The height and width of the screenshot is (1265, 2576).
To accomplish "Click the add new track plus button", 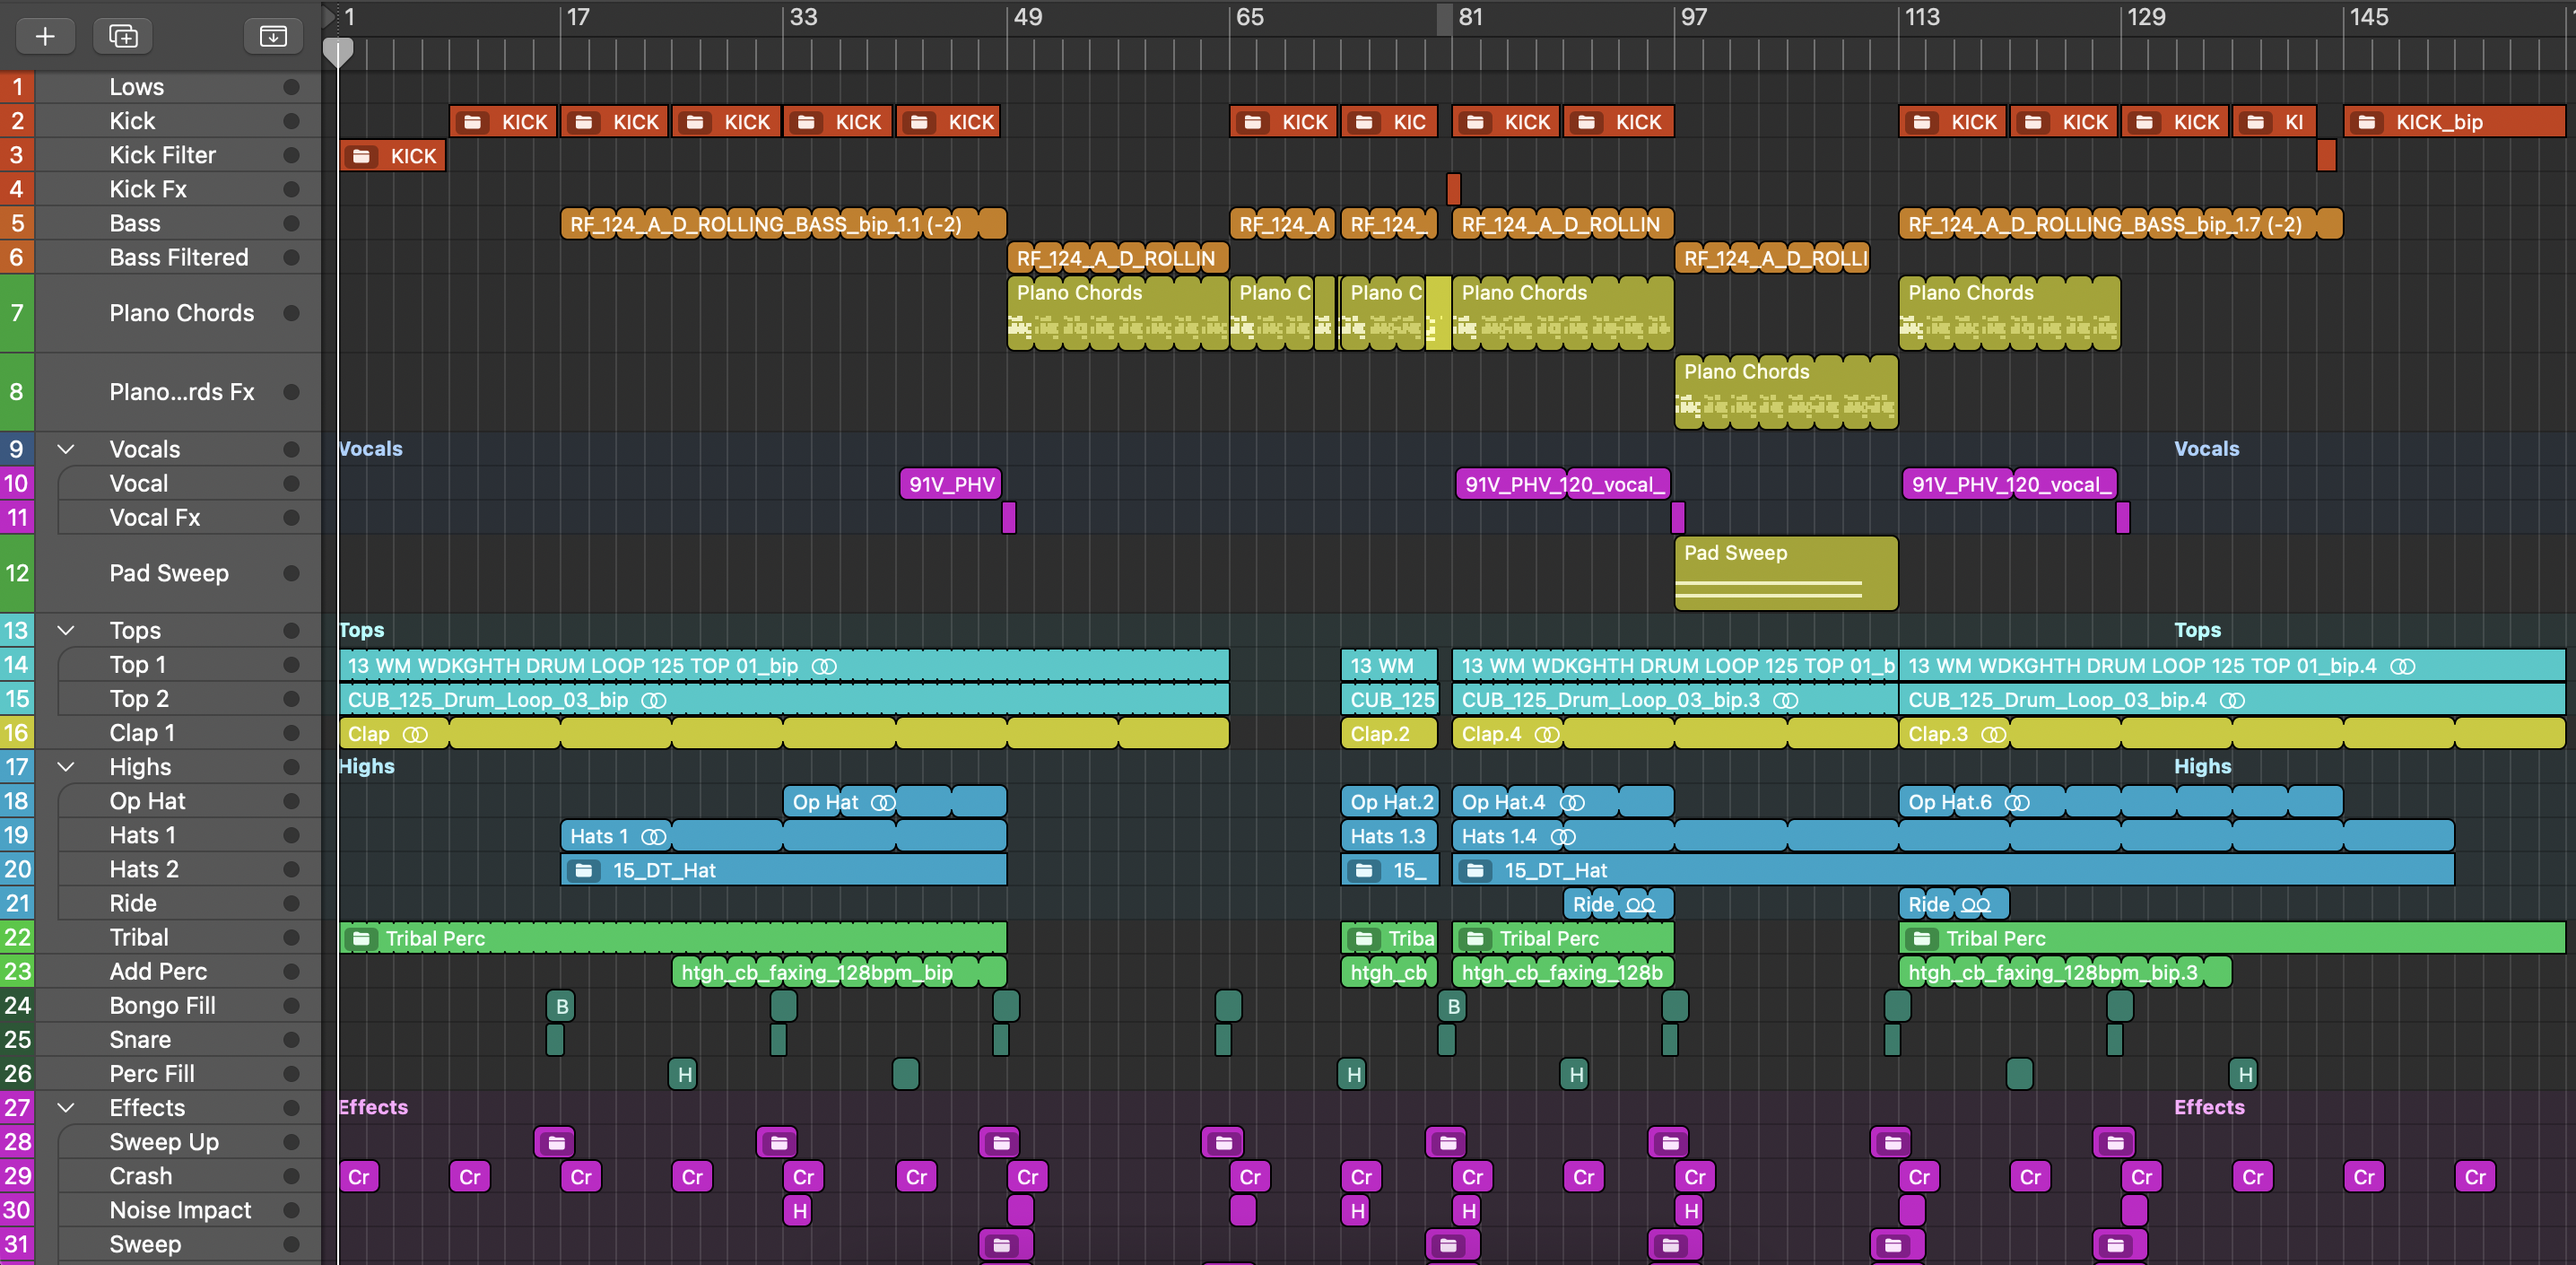I will point(45,36).
